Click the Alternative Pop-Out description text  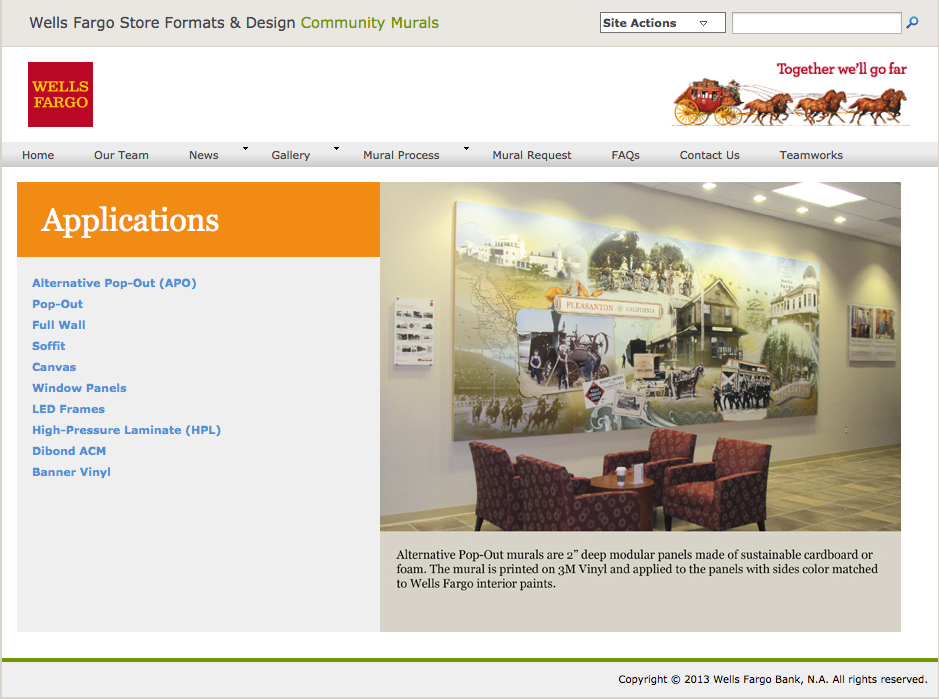[x=637, y=569]
